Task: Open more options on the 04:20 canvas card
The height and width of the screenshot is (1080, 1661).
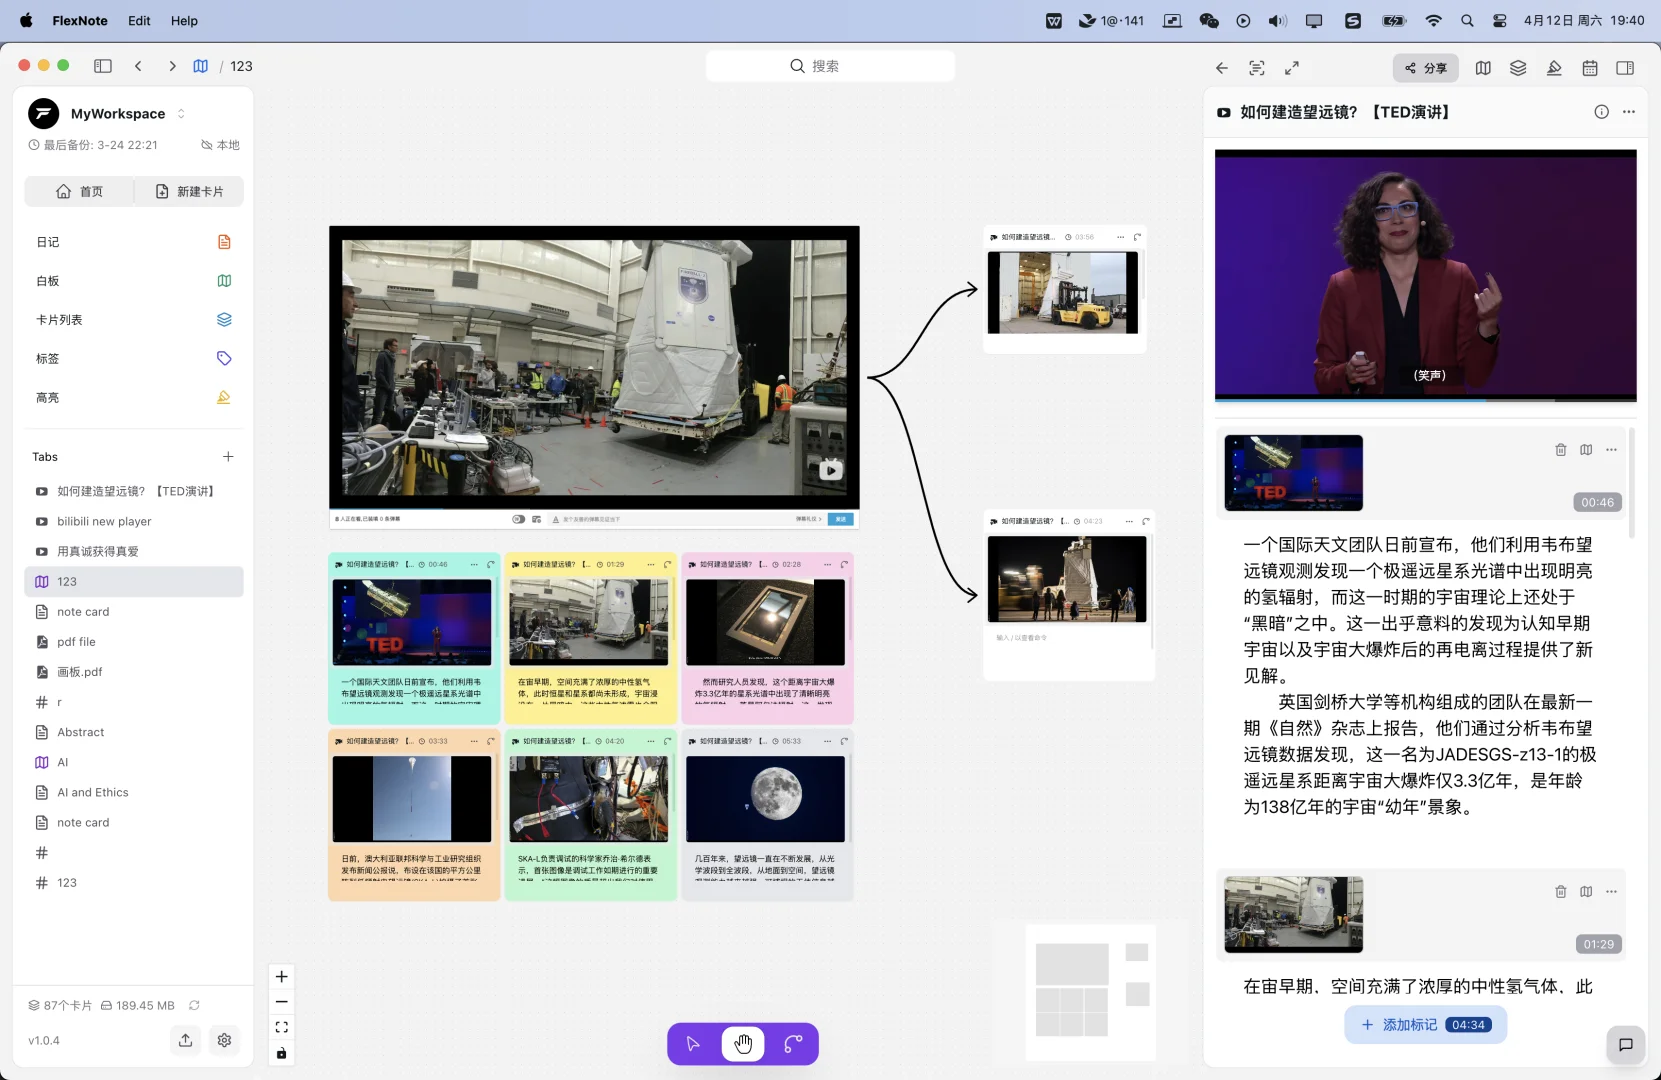Action: (x=651, y=741)
